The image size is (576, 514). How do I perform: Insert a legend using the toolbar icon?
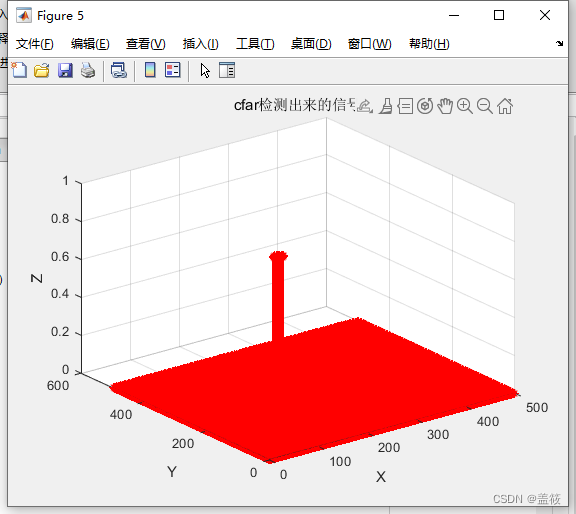click(x=173, y=70)
